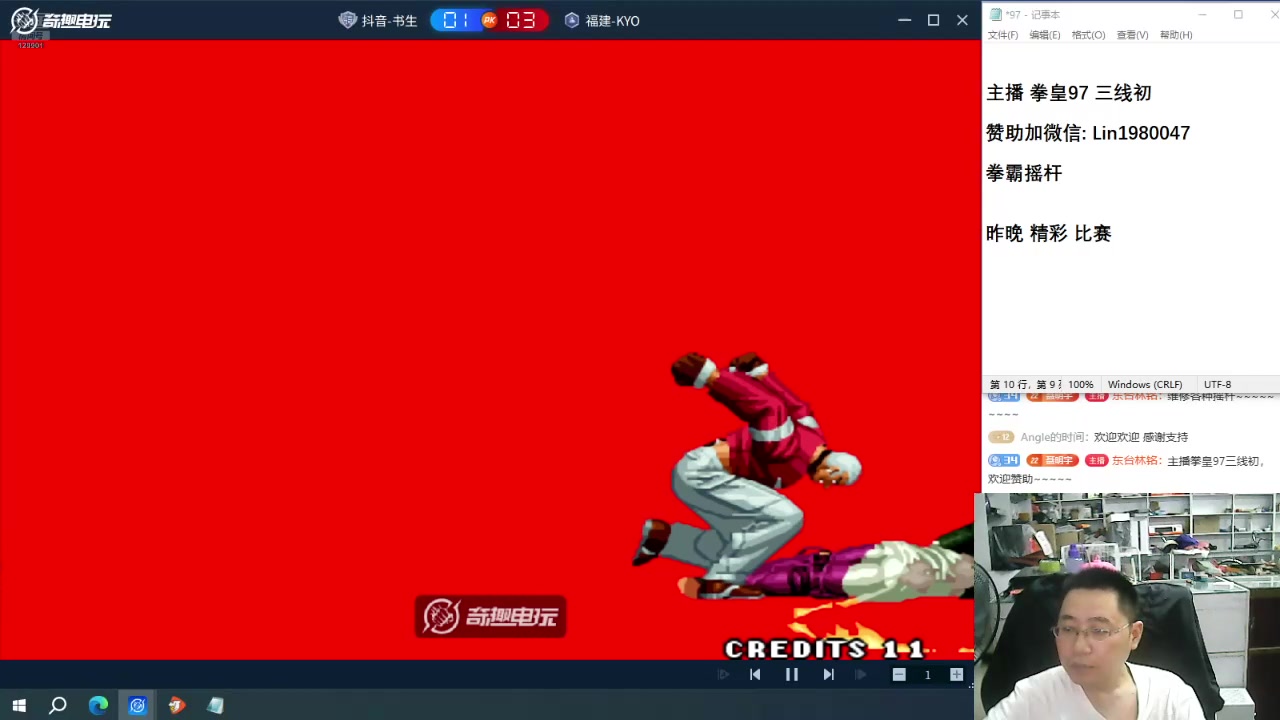
Task: Click text line 昨晚 精彩 比赛
Action: pyautogui.click(x=1049, y=233)
